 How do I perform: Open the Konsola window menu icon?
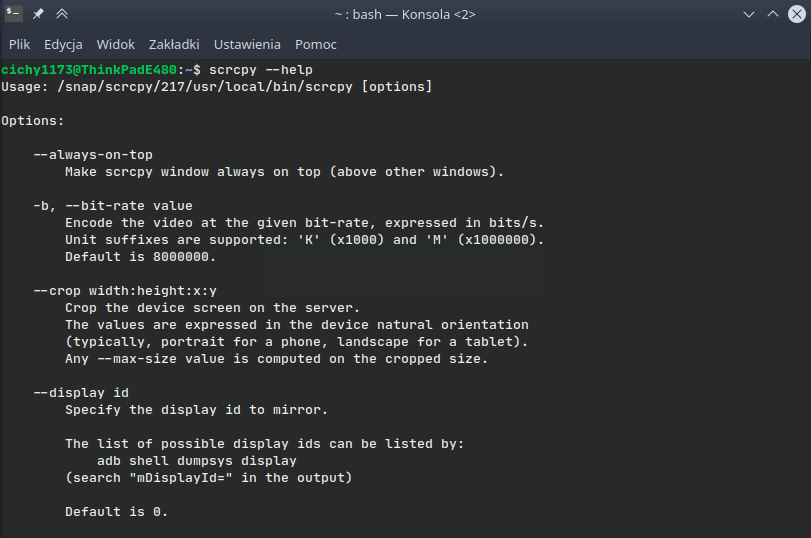(x=14, y=15)
